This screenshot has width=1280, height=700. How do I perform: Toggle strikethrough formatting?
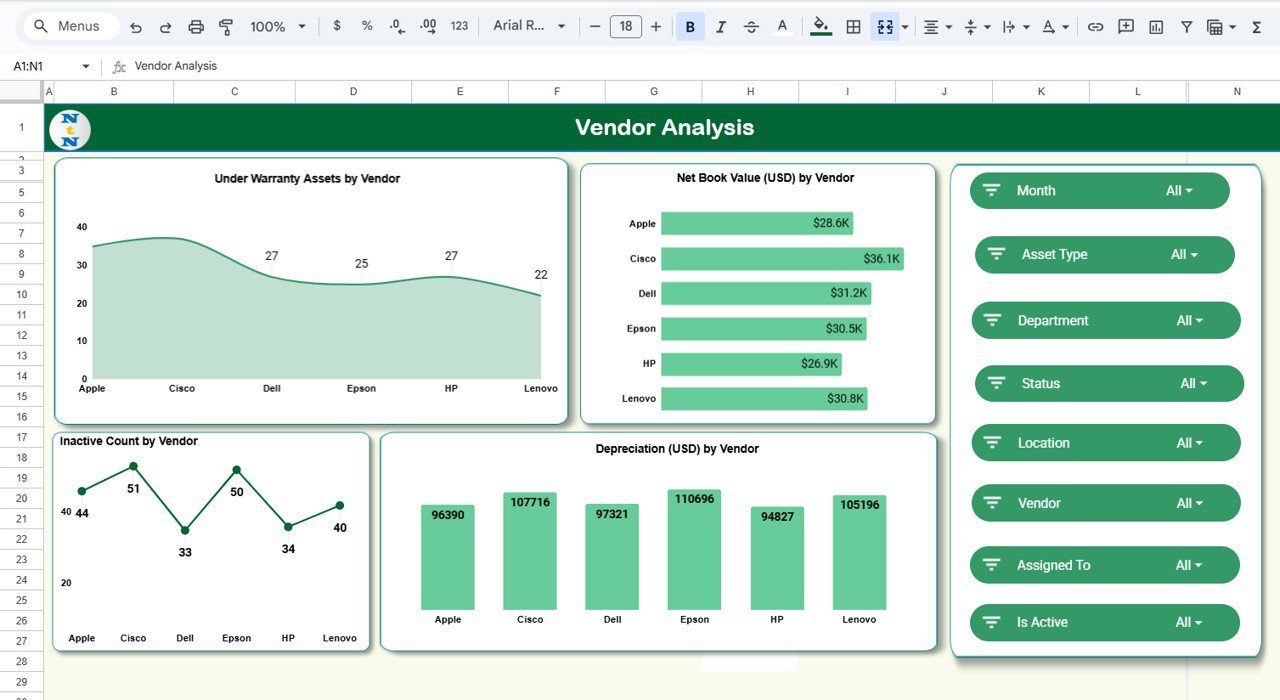point(751,26)
